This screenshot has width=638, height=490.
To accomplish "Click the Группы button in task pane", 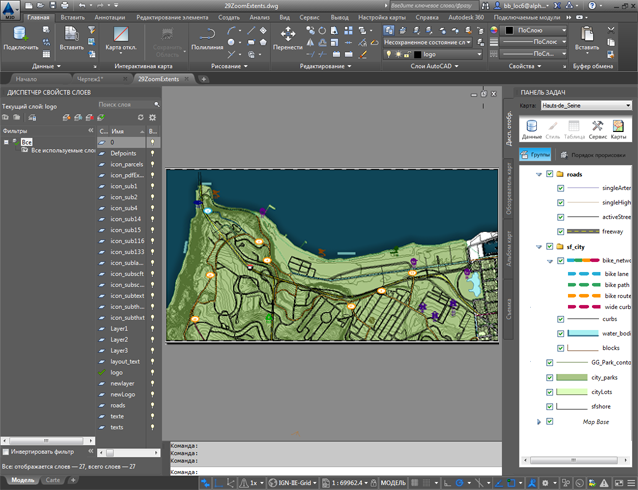I will 536,155.
